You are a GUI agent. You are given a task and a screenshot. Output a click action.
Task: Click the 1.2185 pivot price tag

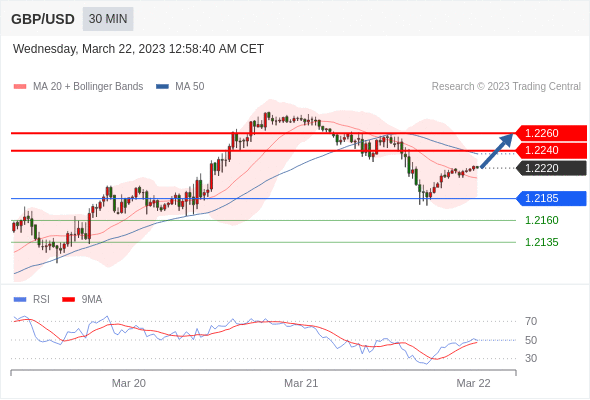551,198
